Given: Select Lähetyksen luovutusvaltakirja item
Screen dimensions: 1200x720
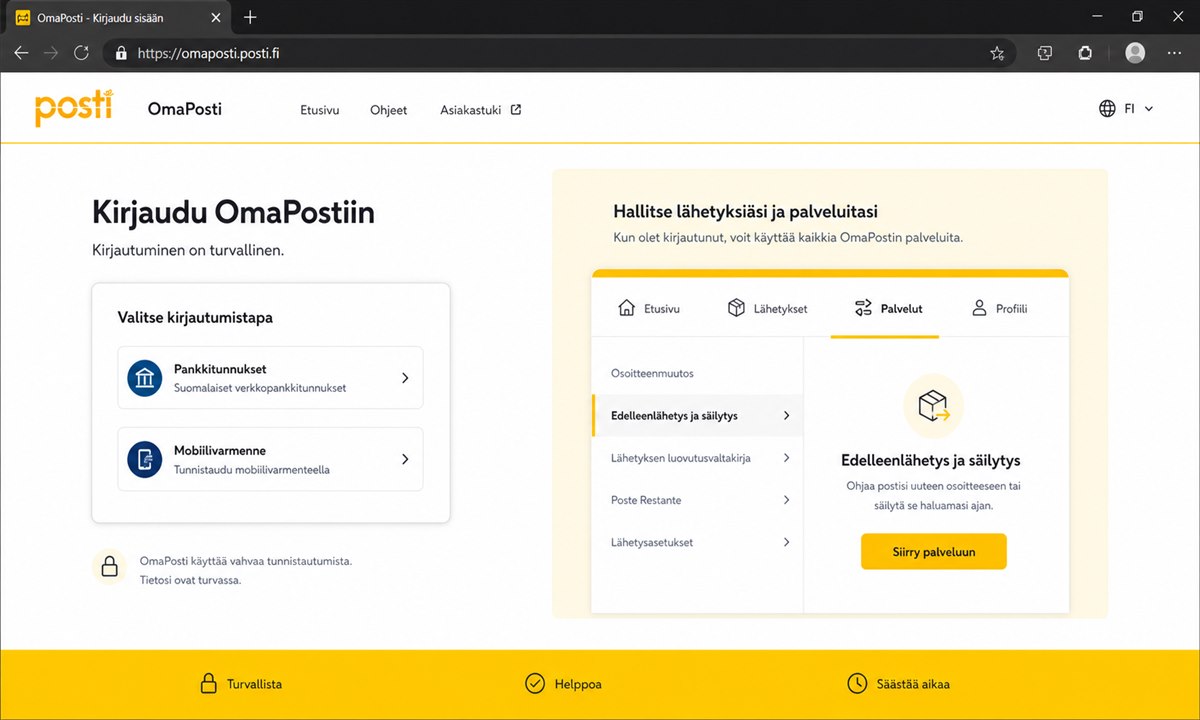Looking at the screenshot, I should (x=697, y=458).
